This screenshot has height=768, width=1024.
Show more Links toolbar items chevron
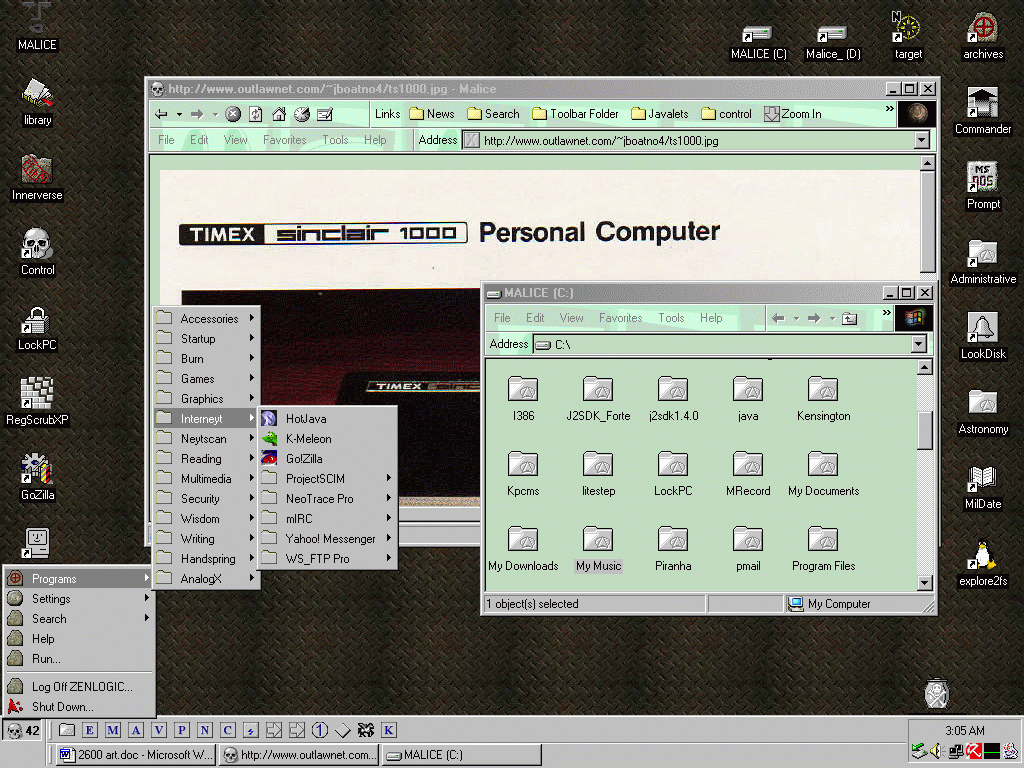889,109
